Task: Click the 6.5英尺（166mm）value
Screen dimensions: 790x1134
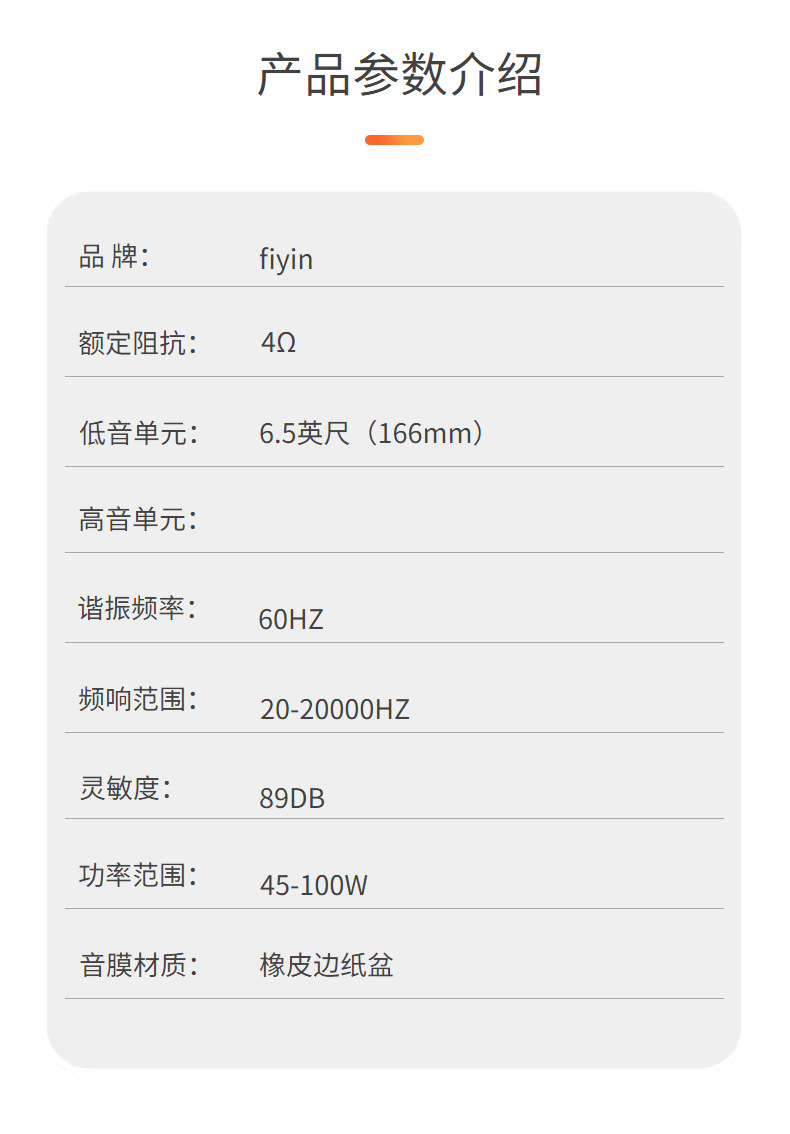Action: pyautogui.click(x=372, y=434)
